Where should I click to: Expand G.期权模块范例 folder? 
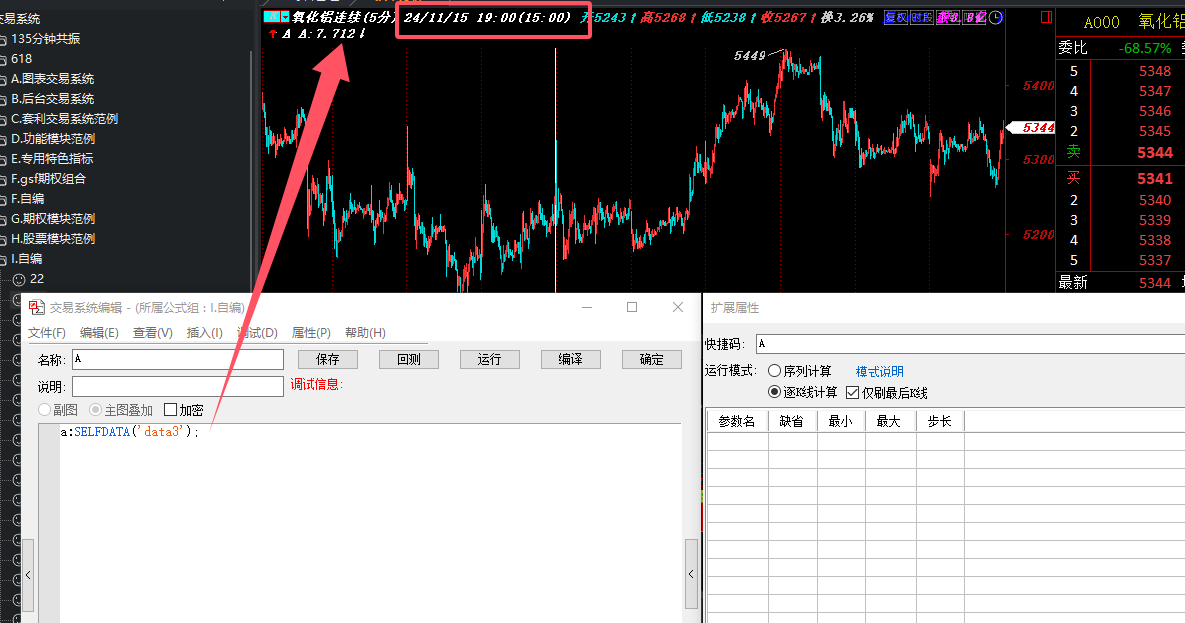click(53, 219)
